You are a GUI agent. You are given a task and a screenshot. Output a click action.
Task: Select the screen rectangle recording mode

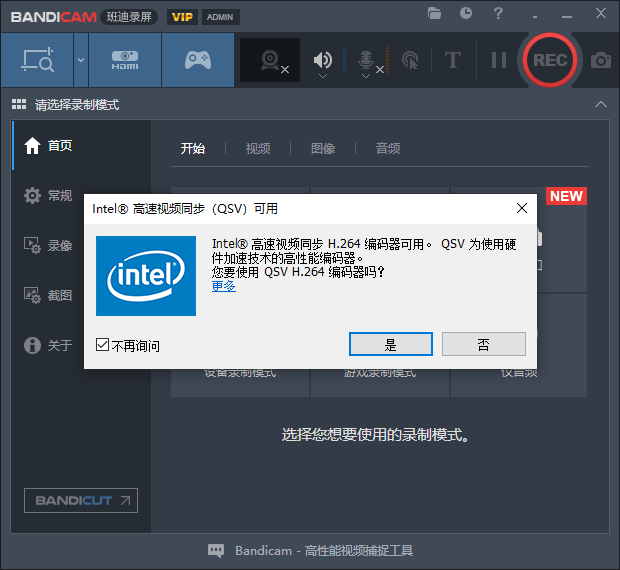coord(36,60)
